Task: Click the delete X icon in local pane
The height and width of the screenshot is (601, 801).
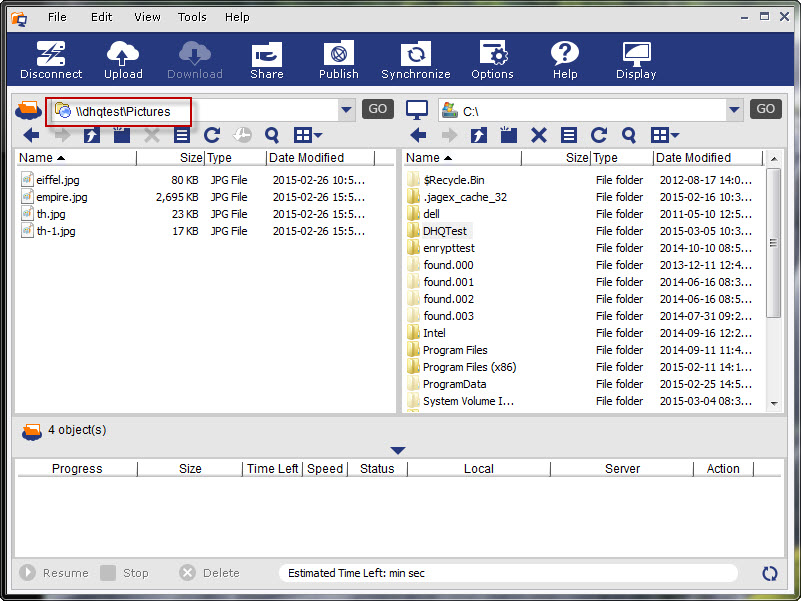Action: (538, 135)
